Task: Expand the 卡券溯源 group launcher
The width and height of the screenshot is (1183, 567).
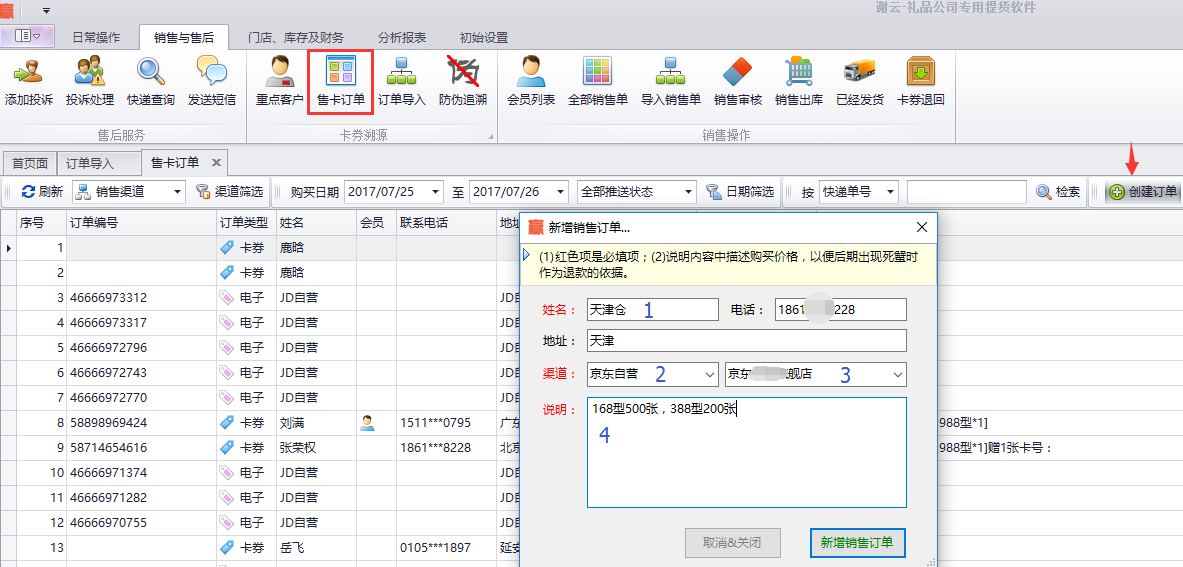Action: (x=490, y=136)
